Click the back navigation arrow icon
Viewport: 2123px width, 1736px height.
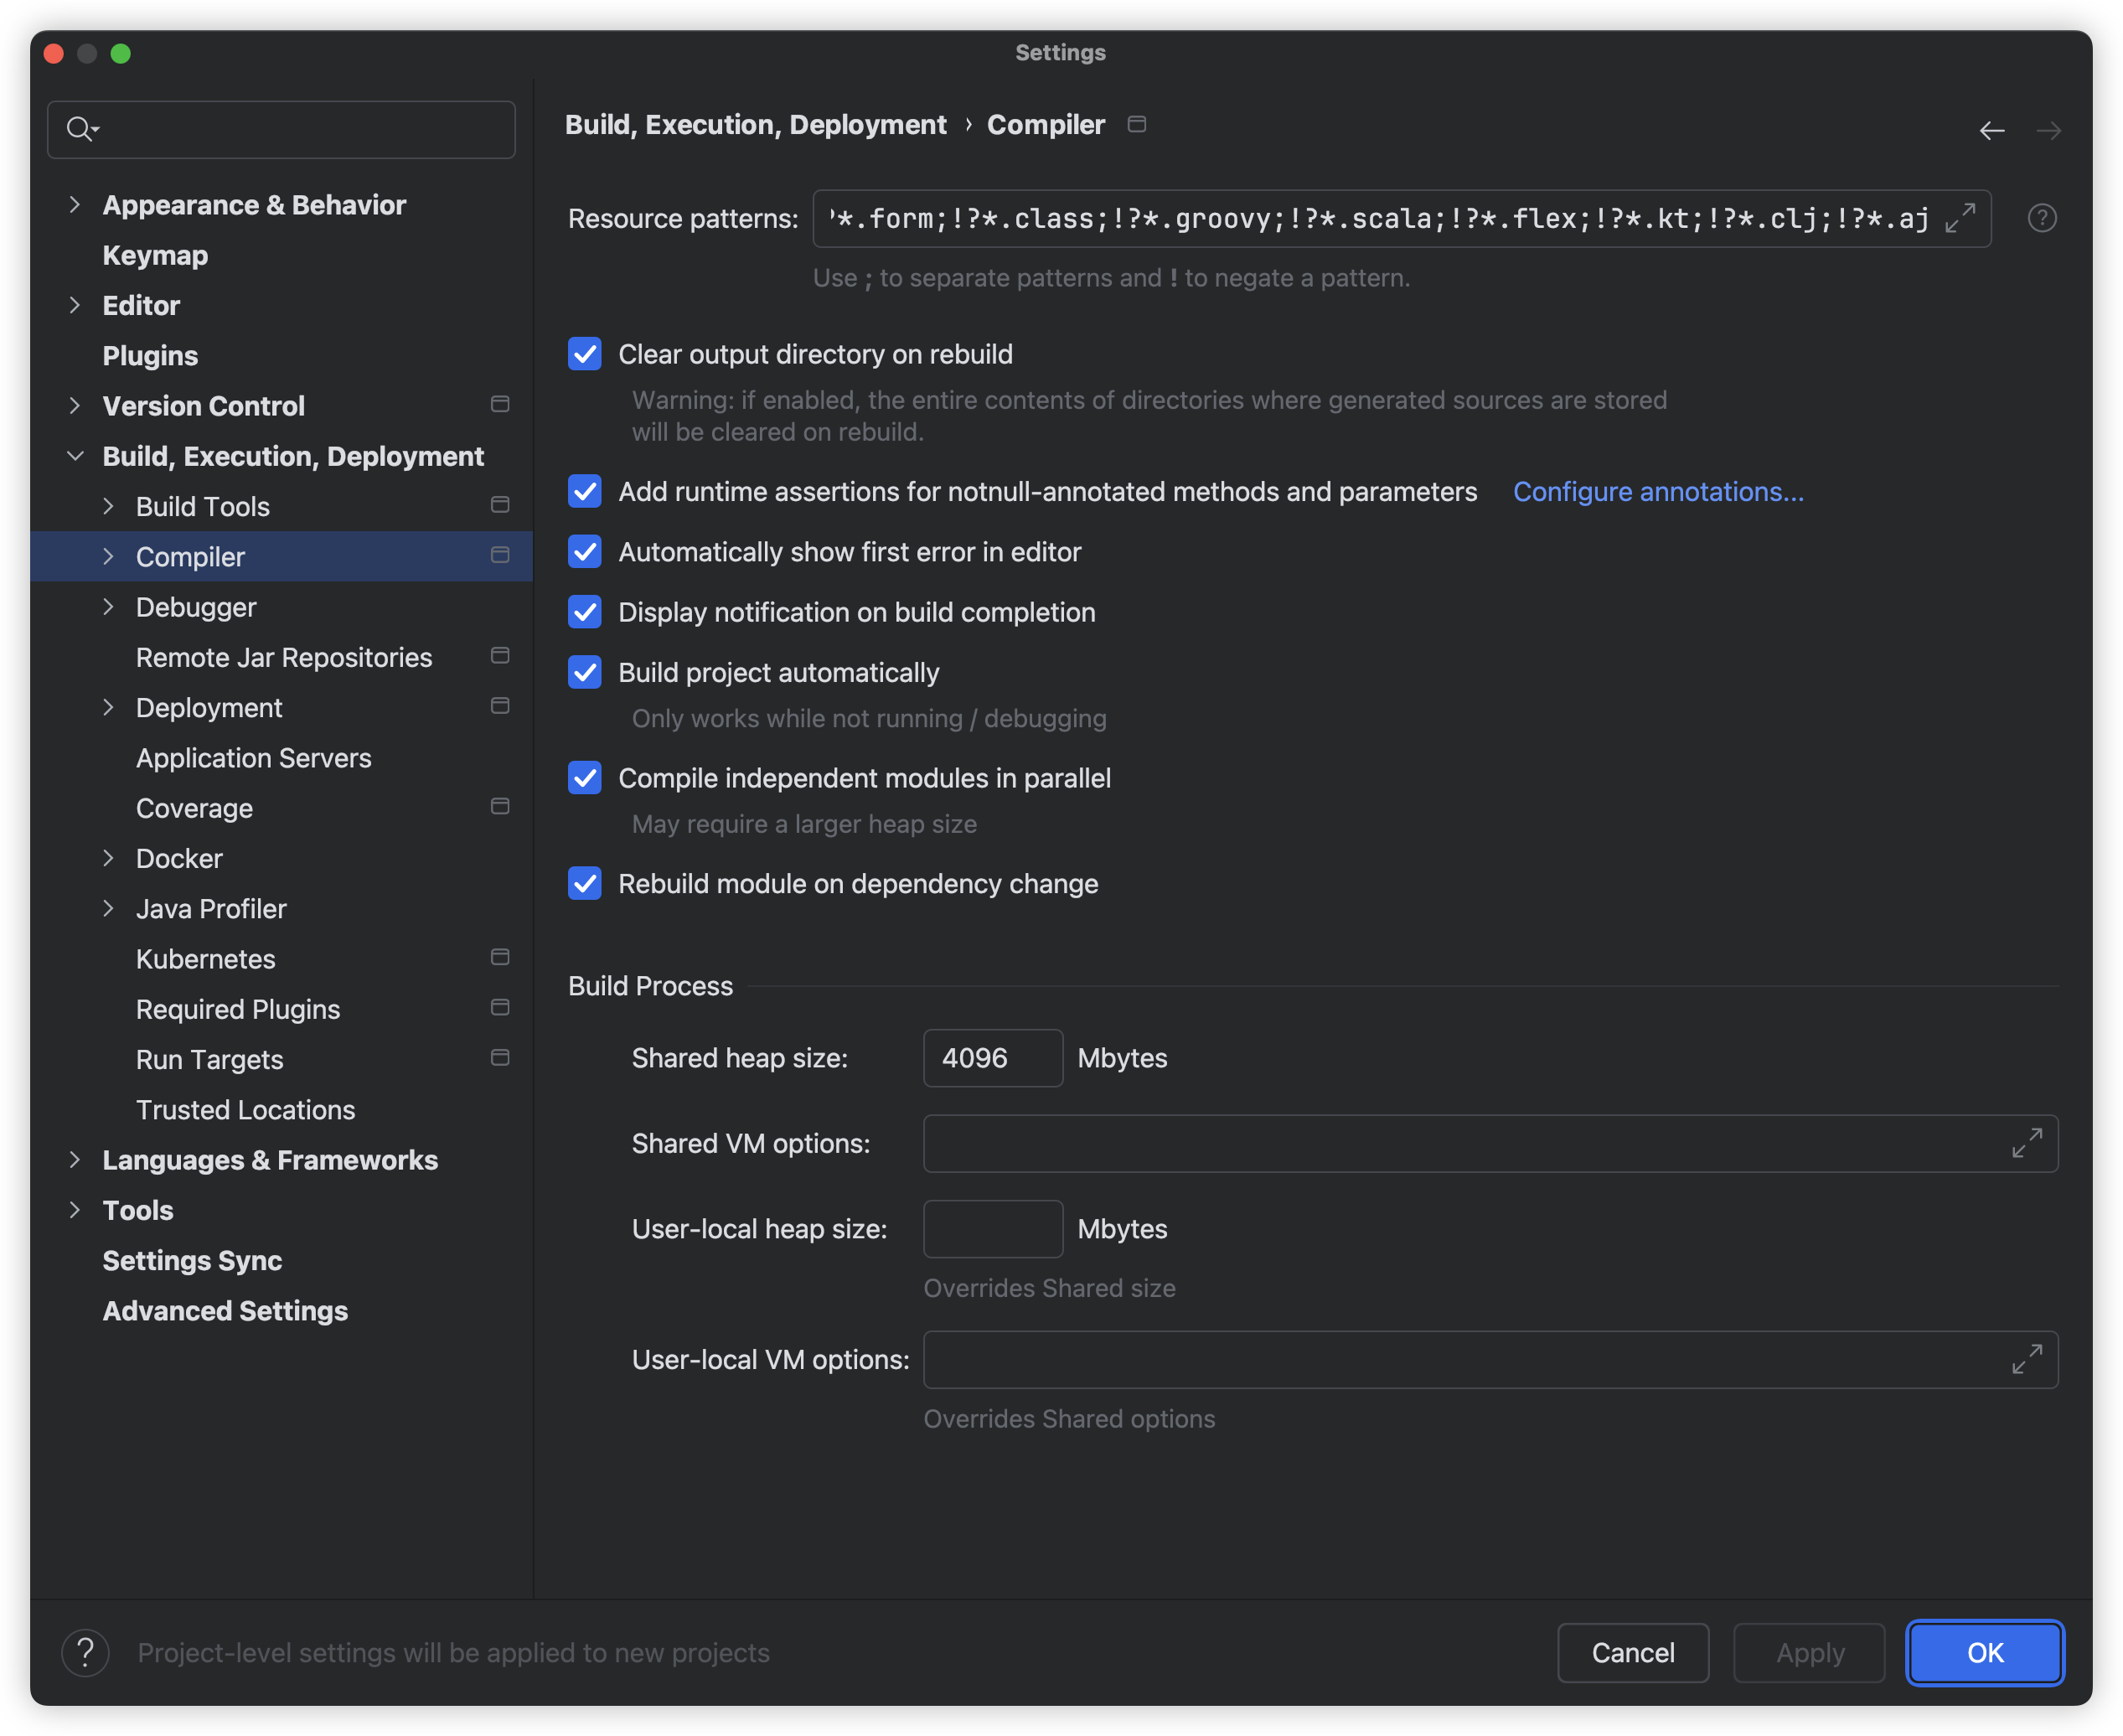1991,131
